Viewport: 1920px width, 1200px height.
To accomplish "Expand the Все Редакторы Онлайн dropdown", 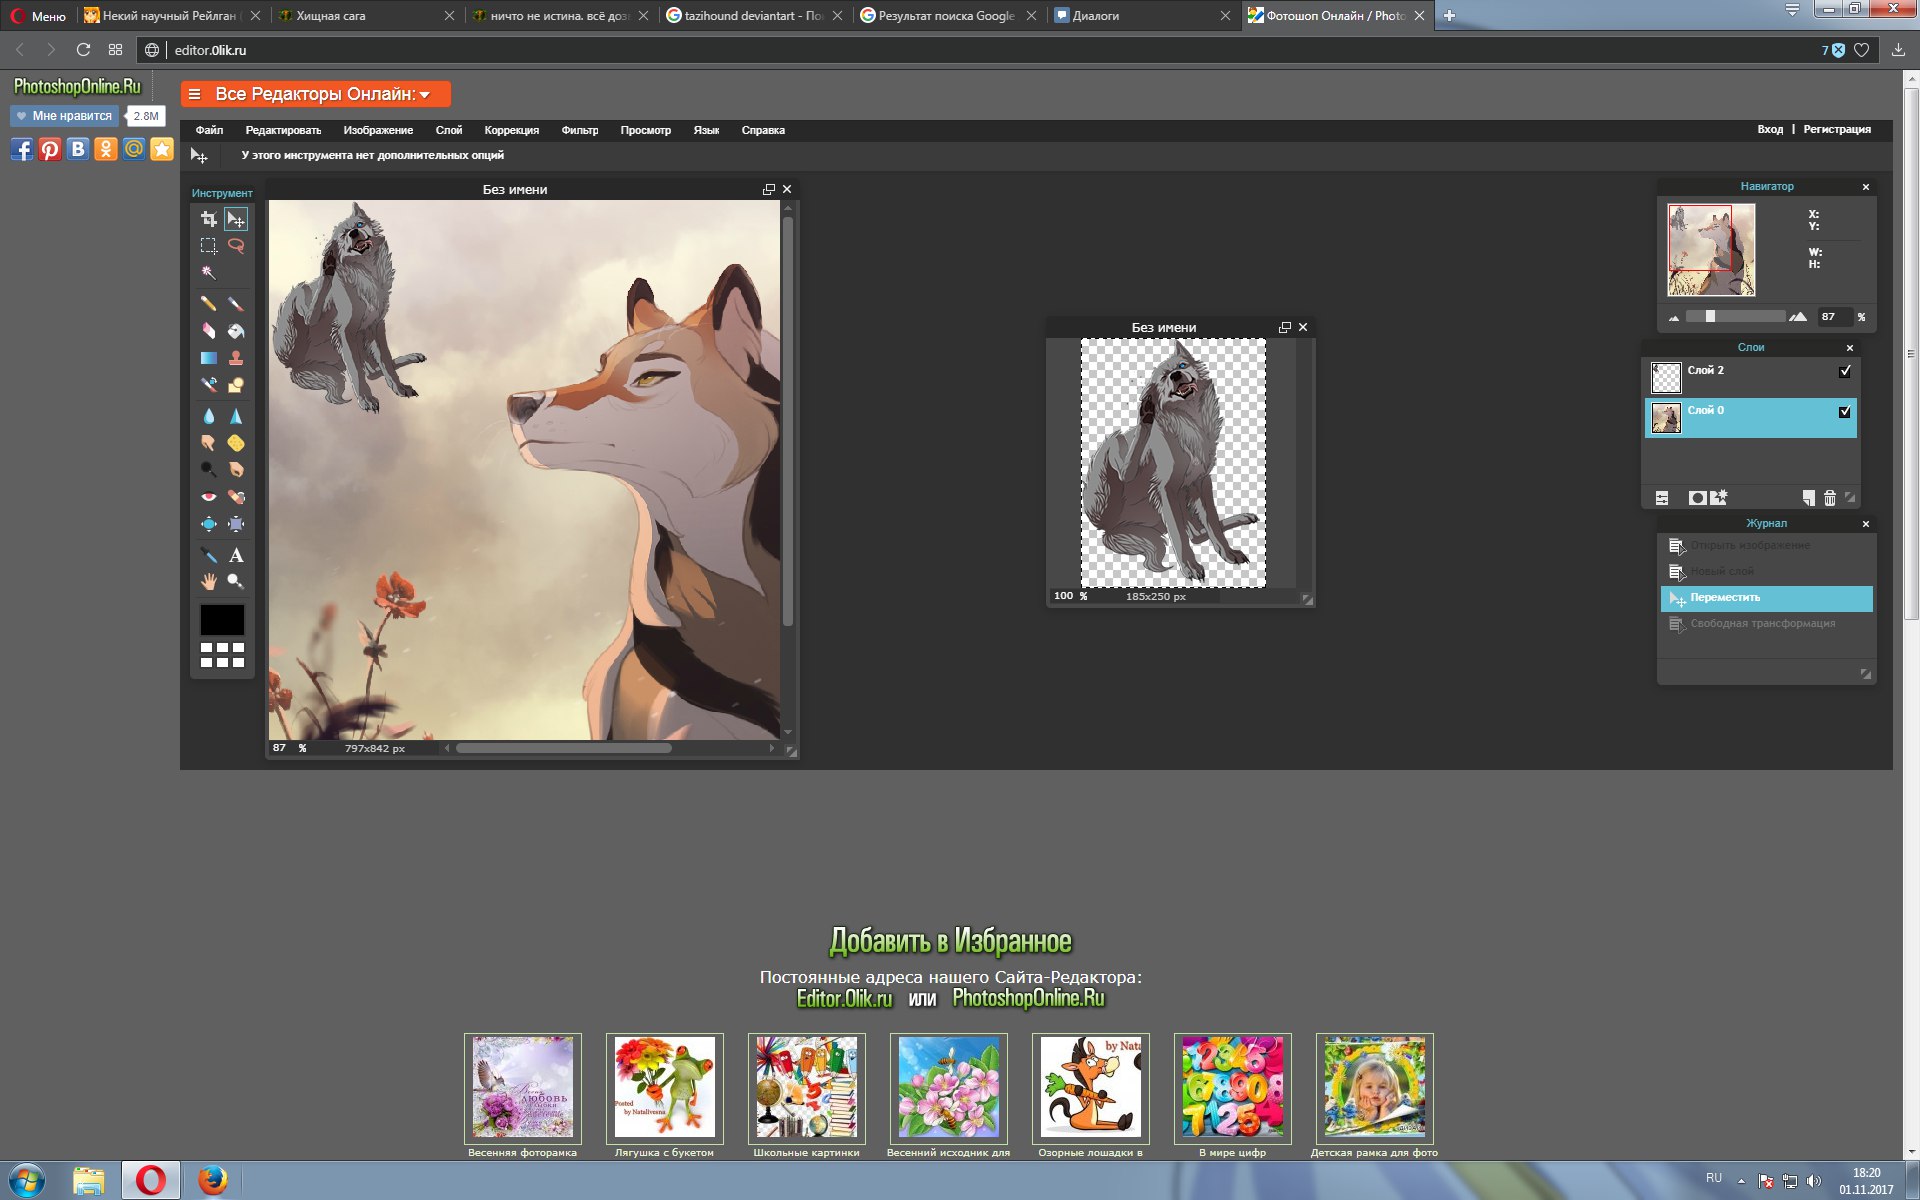I will tap(316, 94).
